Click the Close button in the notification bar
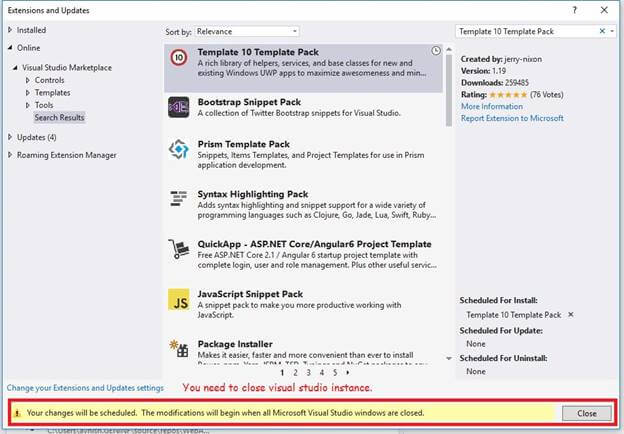Viewport: 624px width, 434px height. (587, 413)
